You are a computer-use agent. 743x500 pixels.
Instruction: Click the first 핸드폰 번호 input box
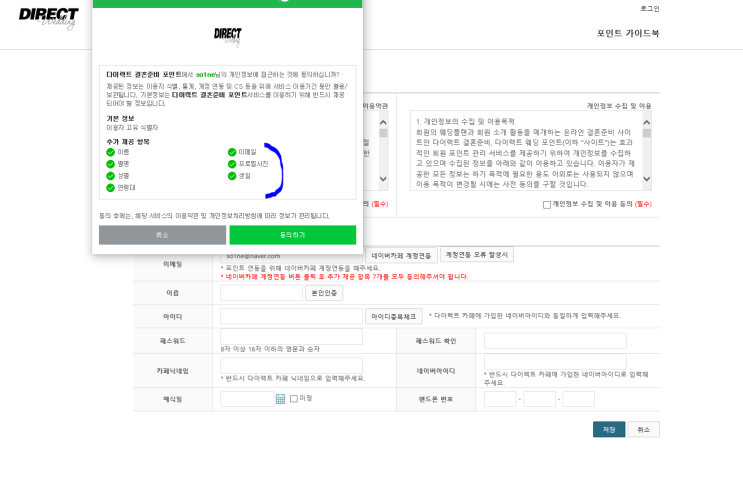[500, 399]
